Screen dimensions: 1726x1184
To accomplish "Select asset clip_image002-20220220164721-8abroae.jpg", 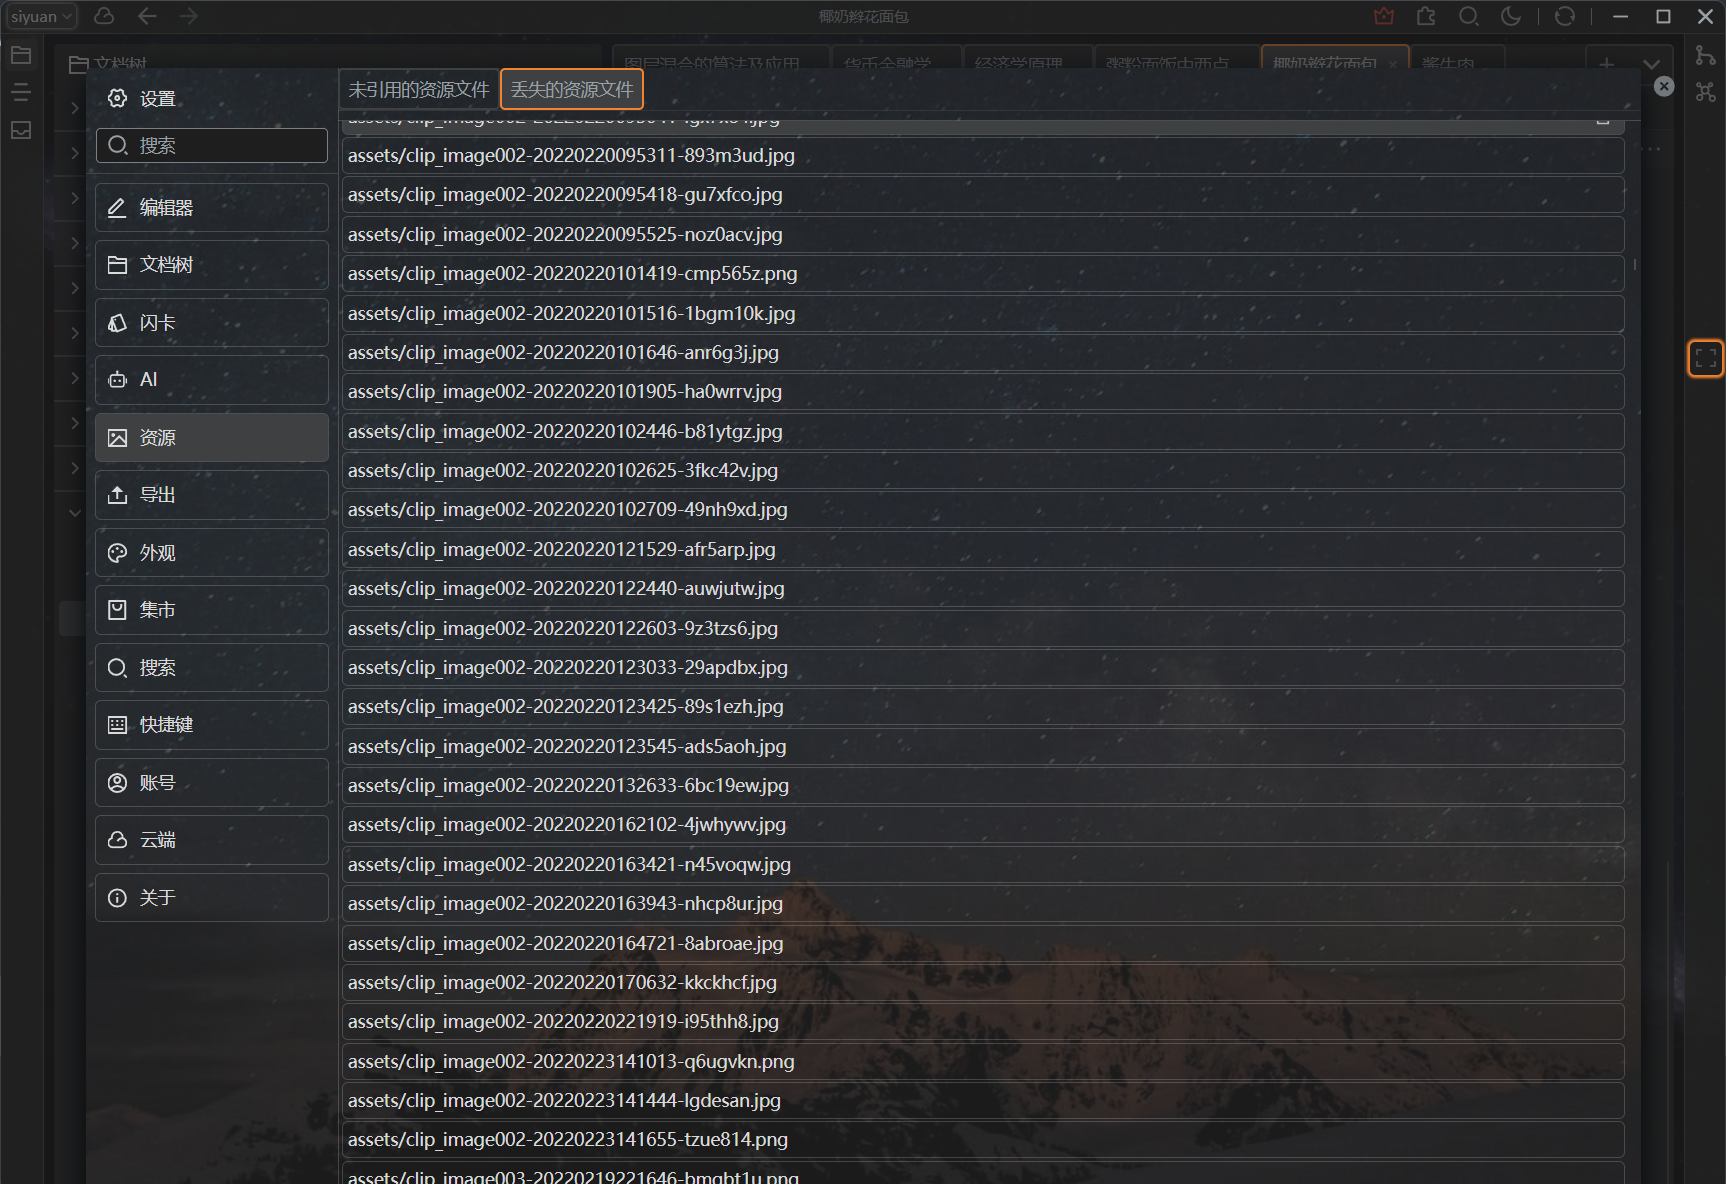I will 983,944.
